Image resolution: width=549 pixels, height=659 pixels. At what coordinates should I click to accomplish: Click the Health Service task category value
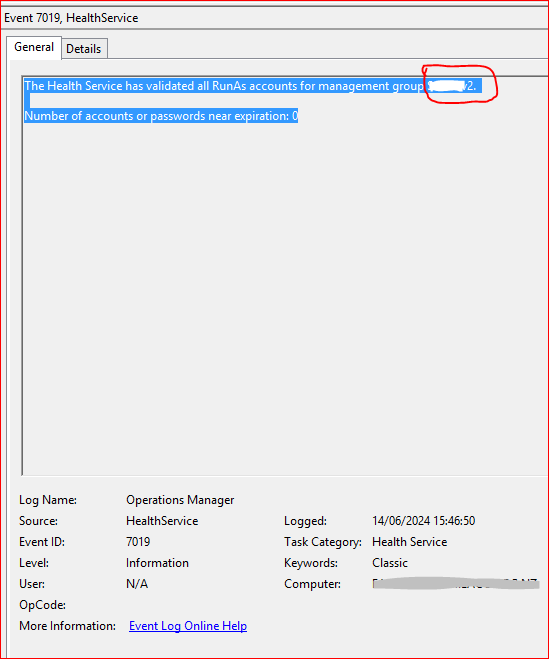(x=409, y=542)
